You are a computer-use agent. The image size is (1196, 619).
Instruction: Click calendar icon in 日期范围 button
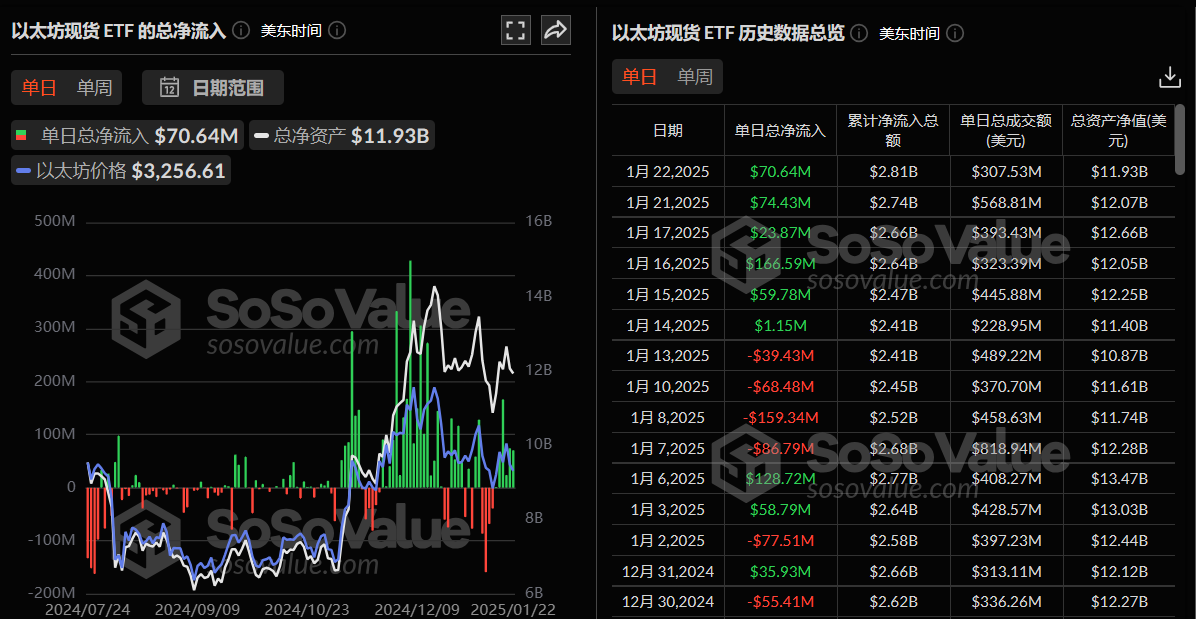(169, 88)
